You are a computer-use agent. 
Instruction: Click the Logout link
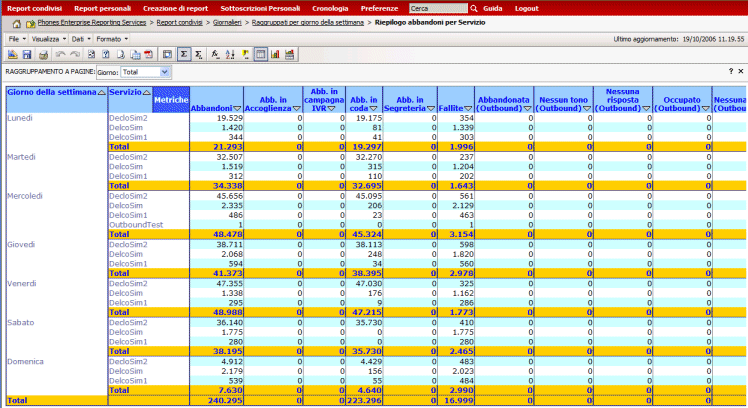pyautogui.click(x=527, y=8)
